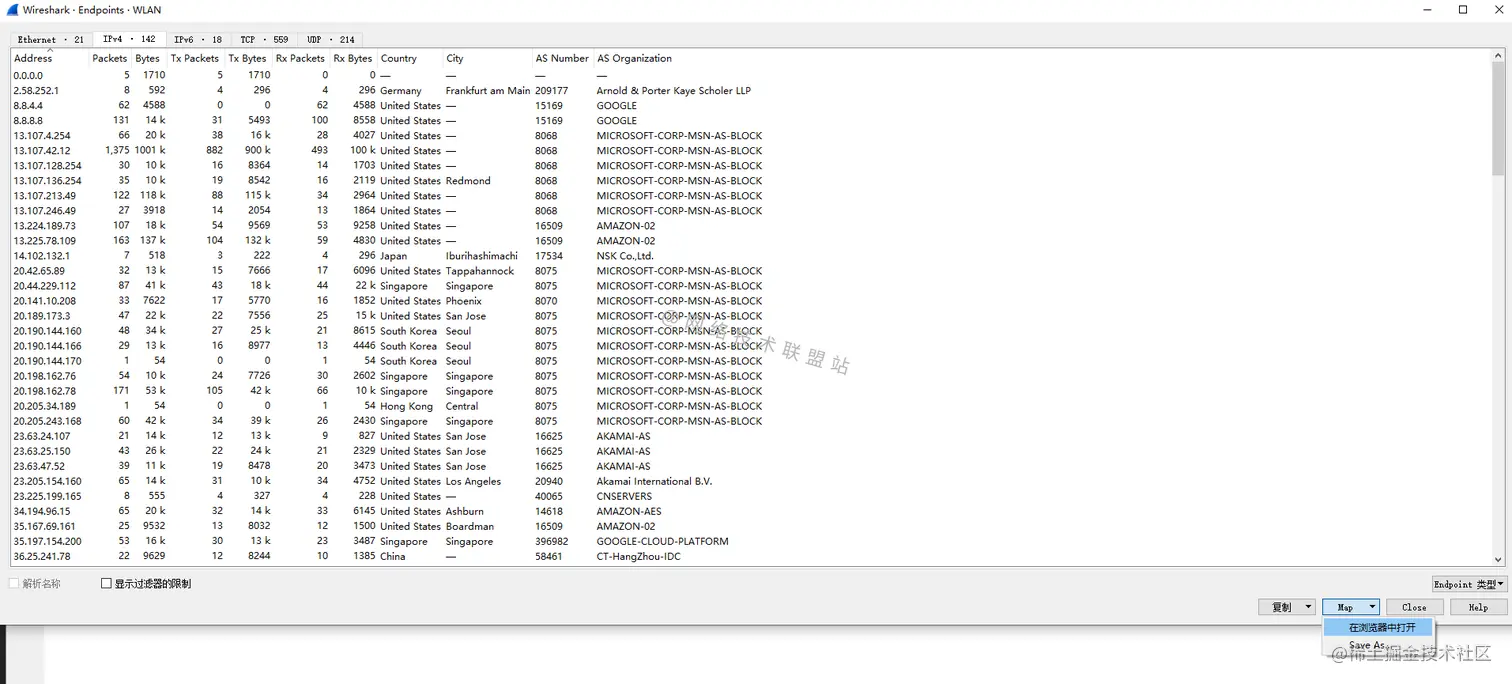Sort by the Rx Packets column header

click(302, 58)
